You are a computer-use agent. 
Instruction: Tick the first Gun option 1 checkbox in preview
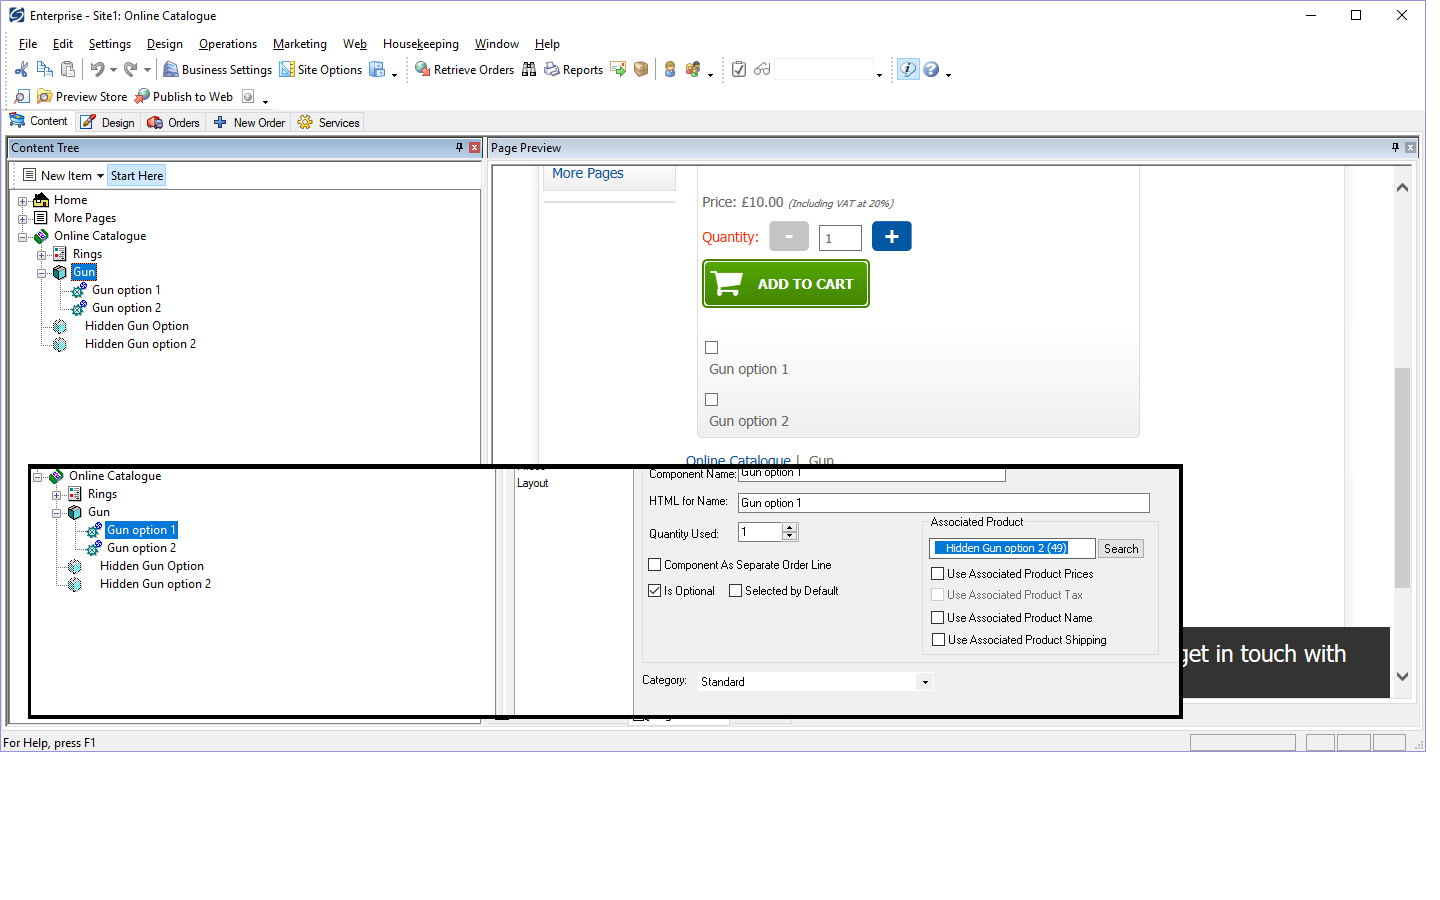[x=712, y=348]
